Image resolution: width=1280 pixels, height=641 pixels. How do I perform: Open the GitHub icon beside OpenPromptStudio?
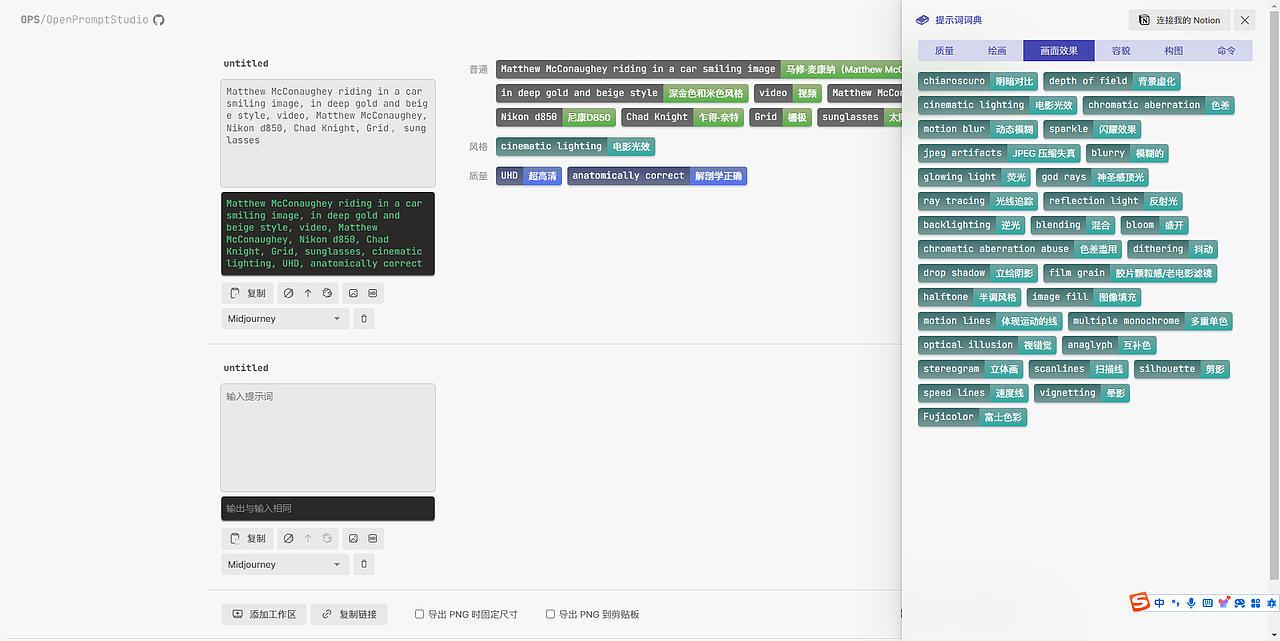click(159, 20)
